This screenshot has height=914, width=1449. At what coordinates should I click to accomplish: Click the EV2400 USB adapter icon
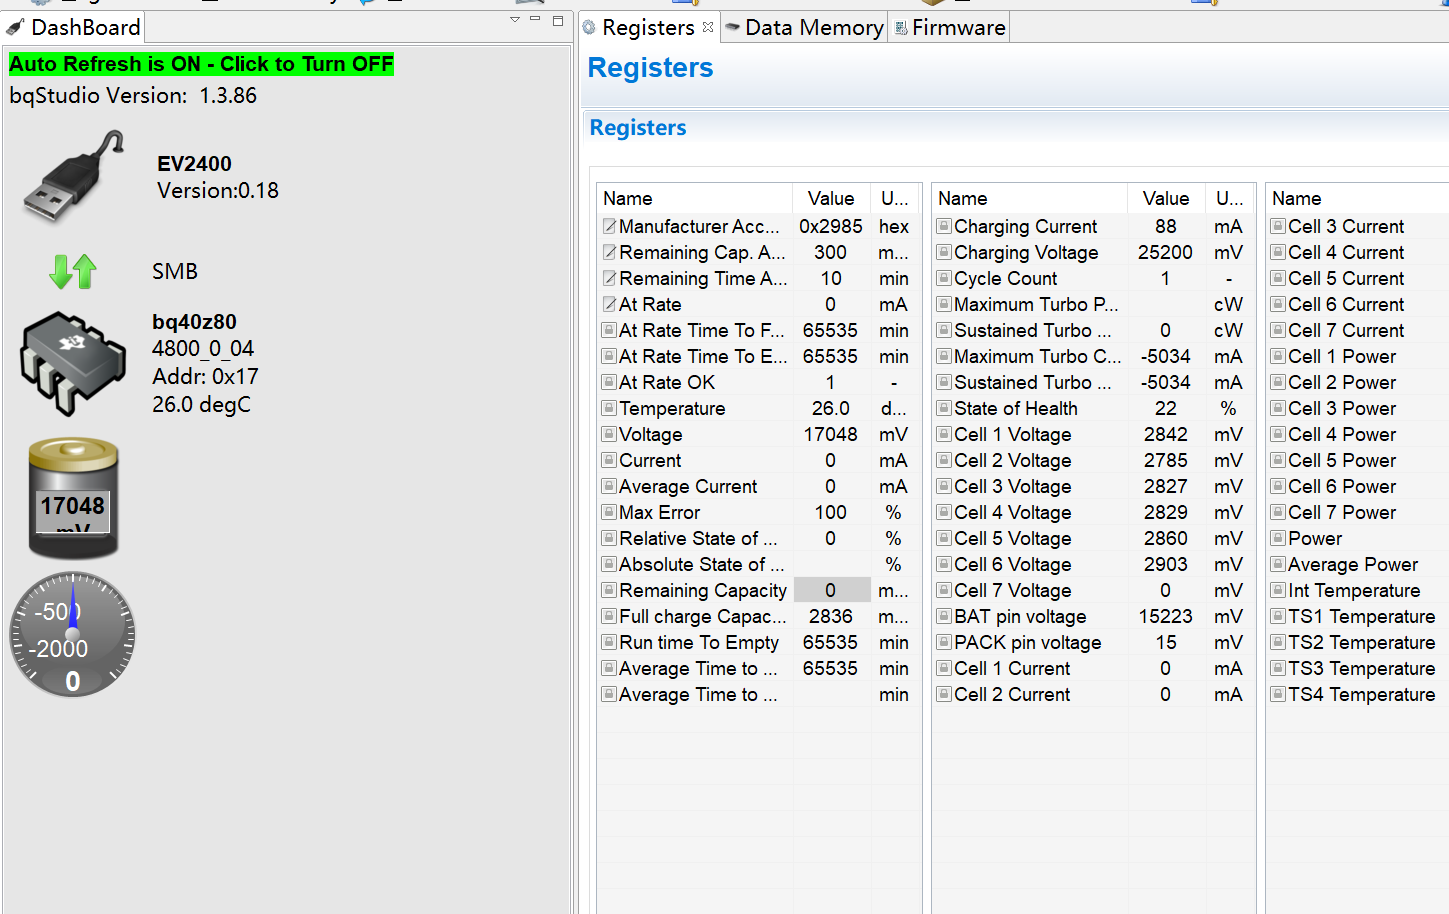pos(73,177)
